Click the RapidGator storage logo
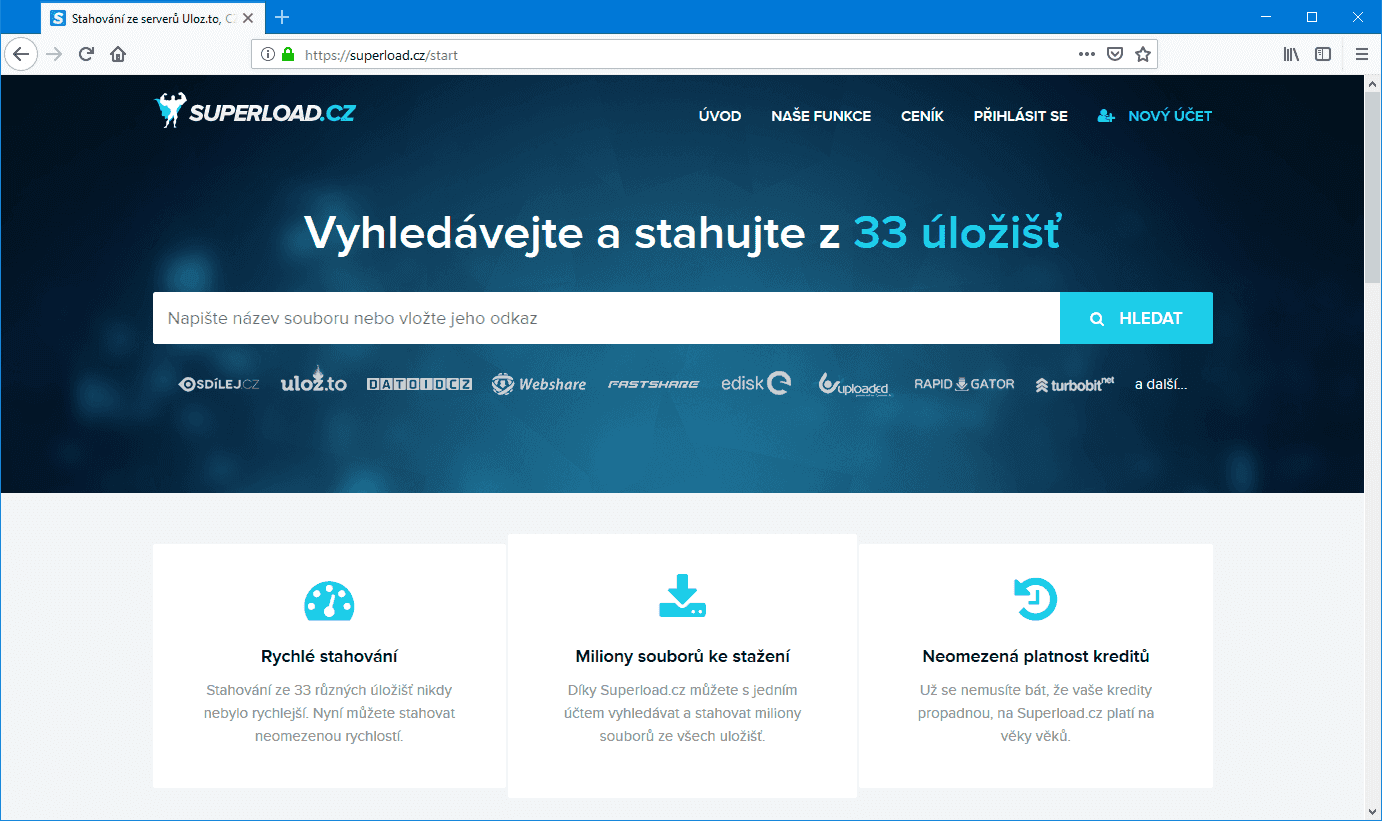The height and width of the screenshot is (821, 1382). click(963, 383)
